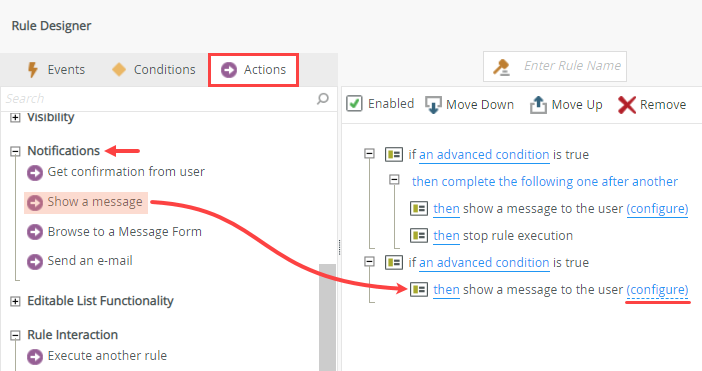The image size is (702, 371).
Task: Expand the Editable List Functionality category
Action: (x=15, y=301)
